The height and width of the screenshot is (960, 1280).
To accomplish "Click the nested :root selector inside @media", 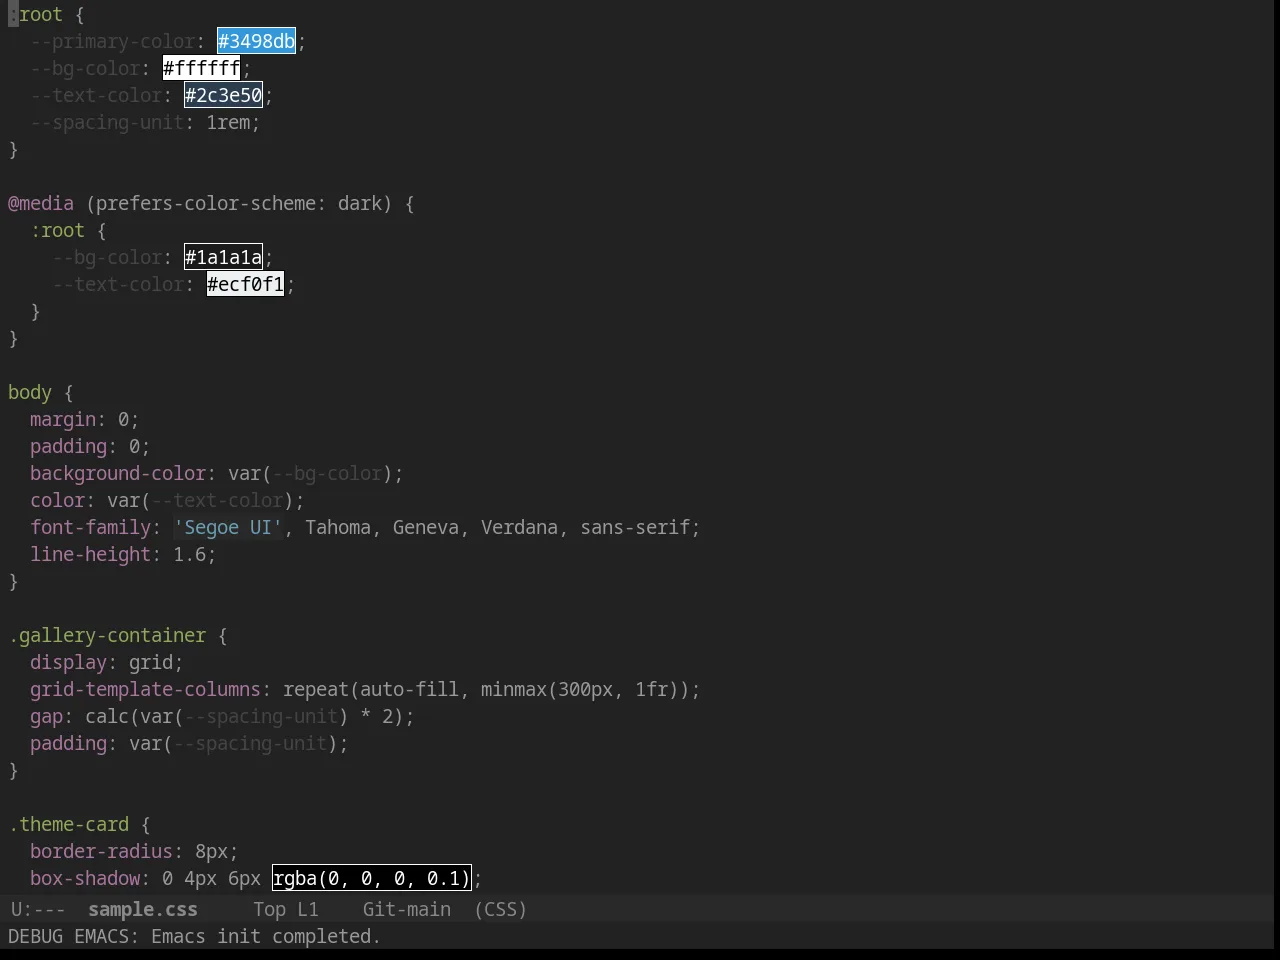I will tap(57, 230).
